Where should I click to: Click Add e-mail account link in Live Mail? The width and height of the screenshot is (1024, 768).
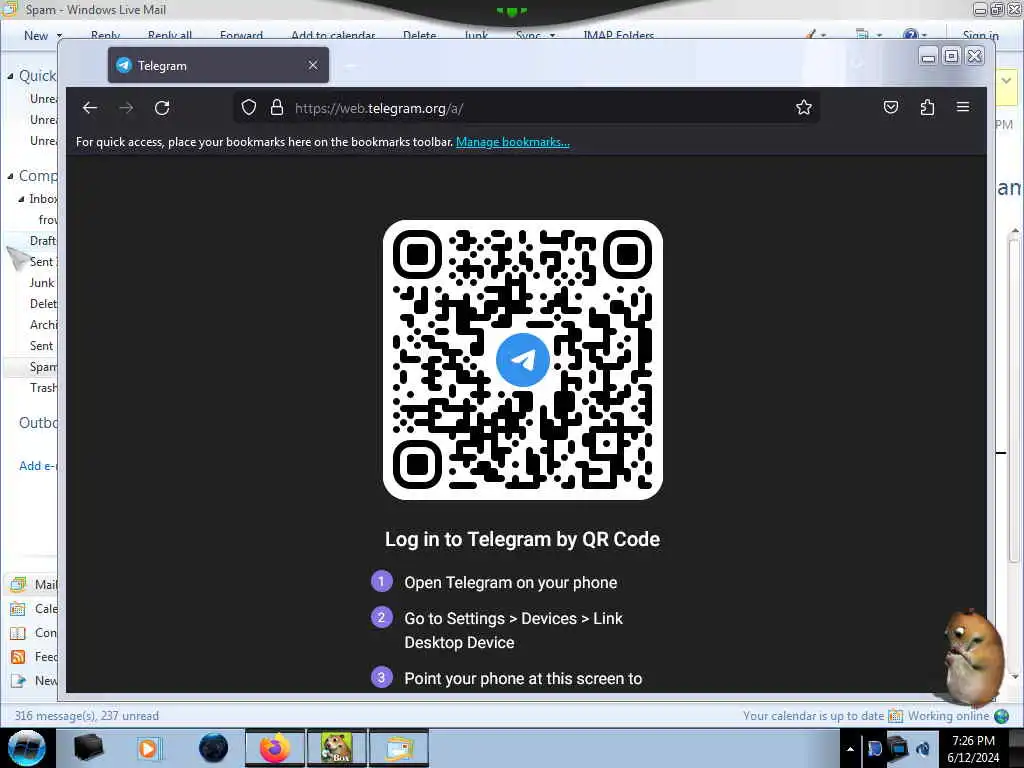click(x=38, y=466)
